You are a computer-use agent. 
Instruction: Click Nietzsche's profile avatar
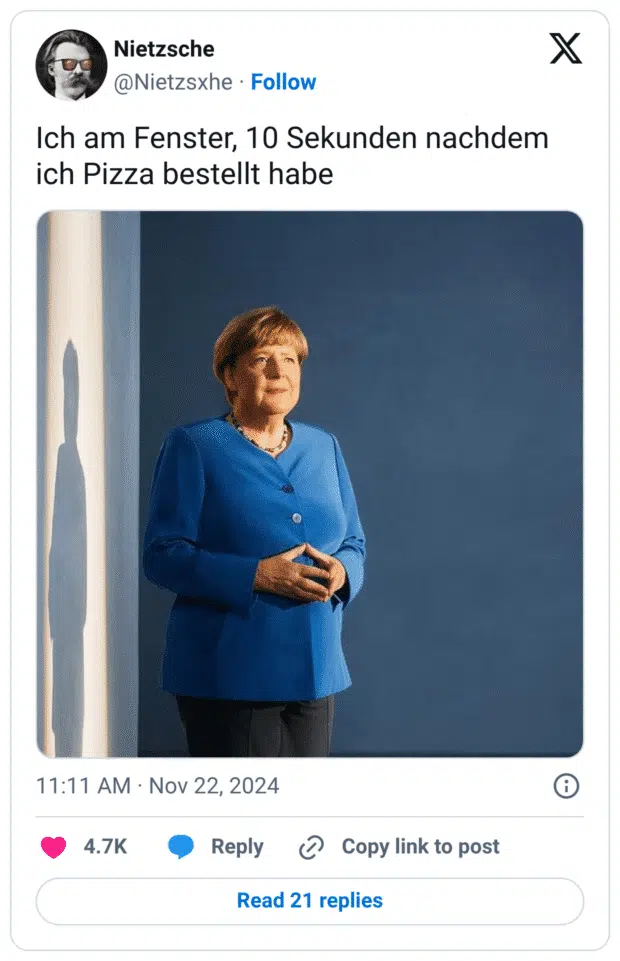coord(67,64)
